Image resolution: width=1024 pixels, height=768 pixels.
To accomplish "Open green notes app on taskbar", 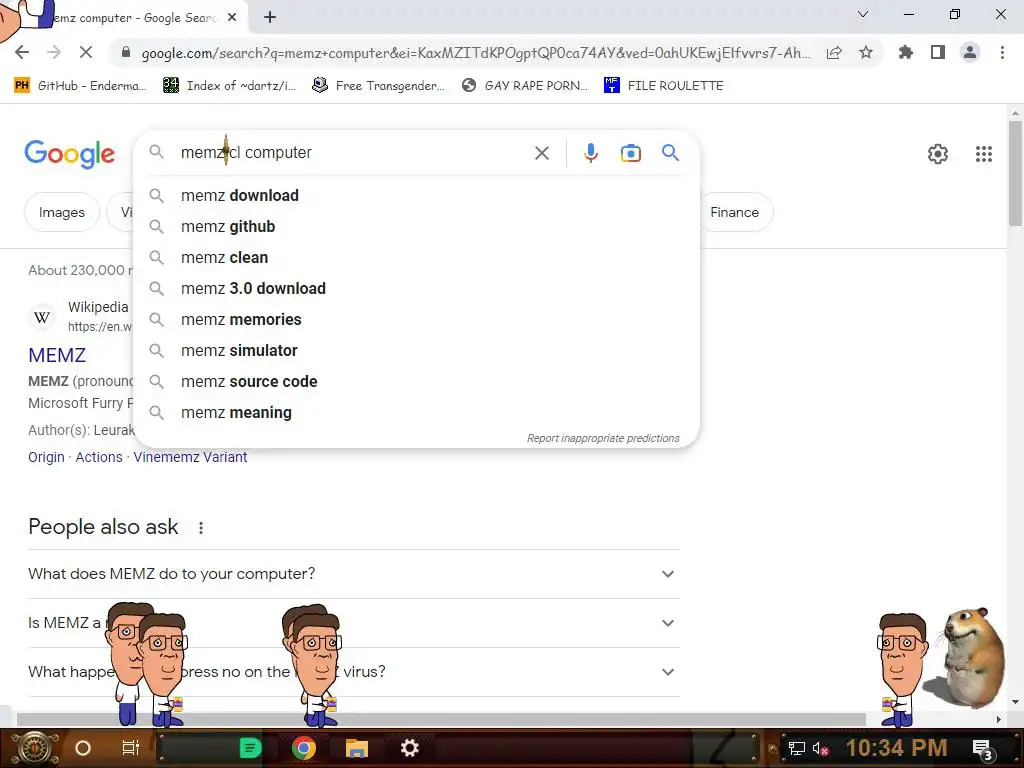I will click(x=249, y=748).
